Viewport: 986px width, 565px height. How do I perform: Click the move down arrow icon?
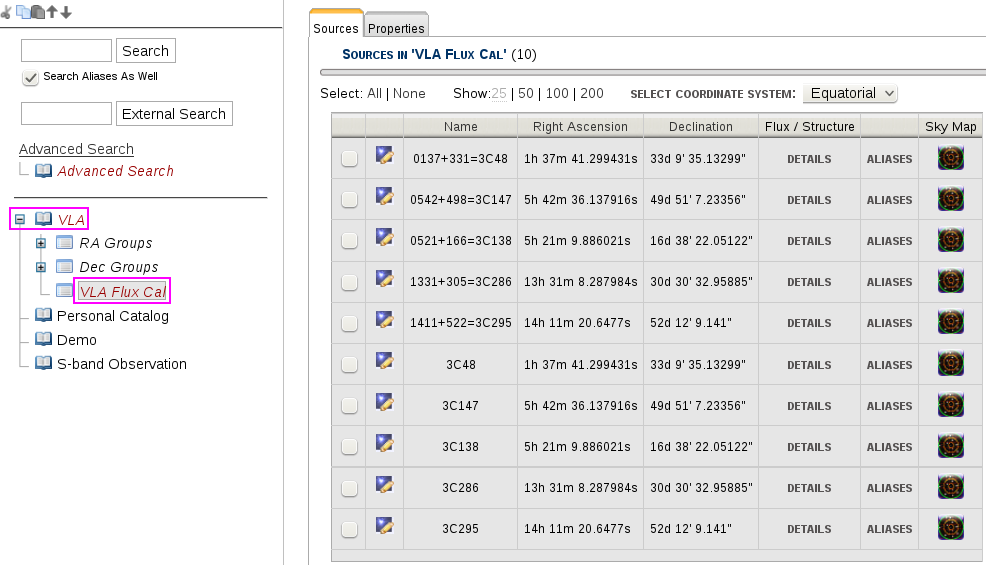(66, 12)
